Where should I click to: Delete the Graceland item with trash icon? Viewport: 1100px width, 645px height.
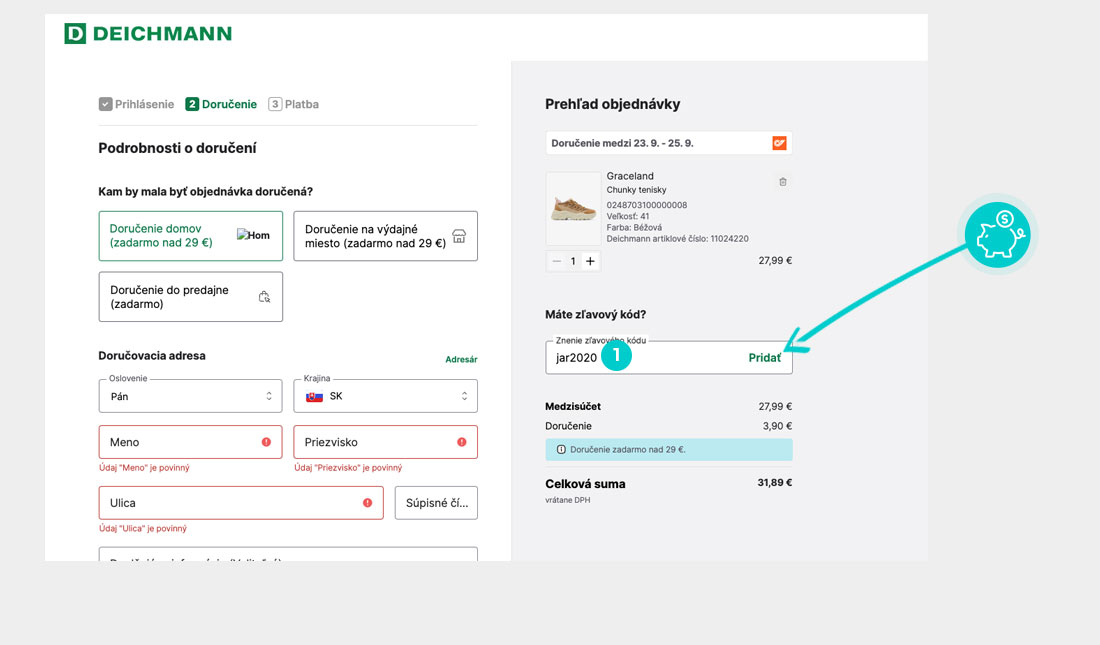782,182
